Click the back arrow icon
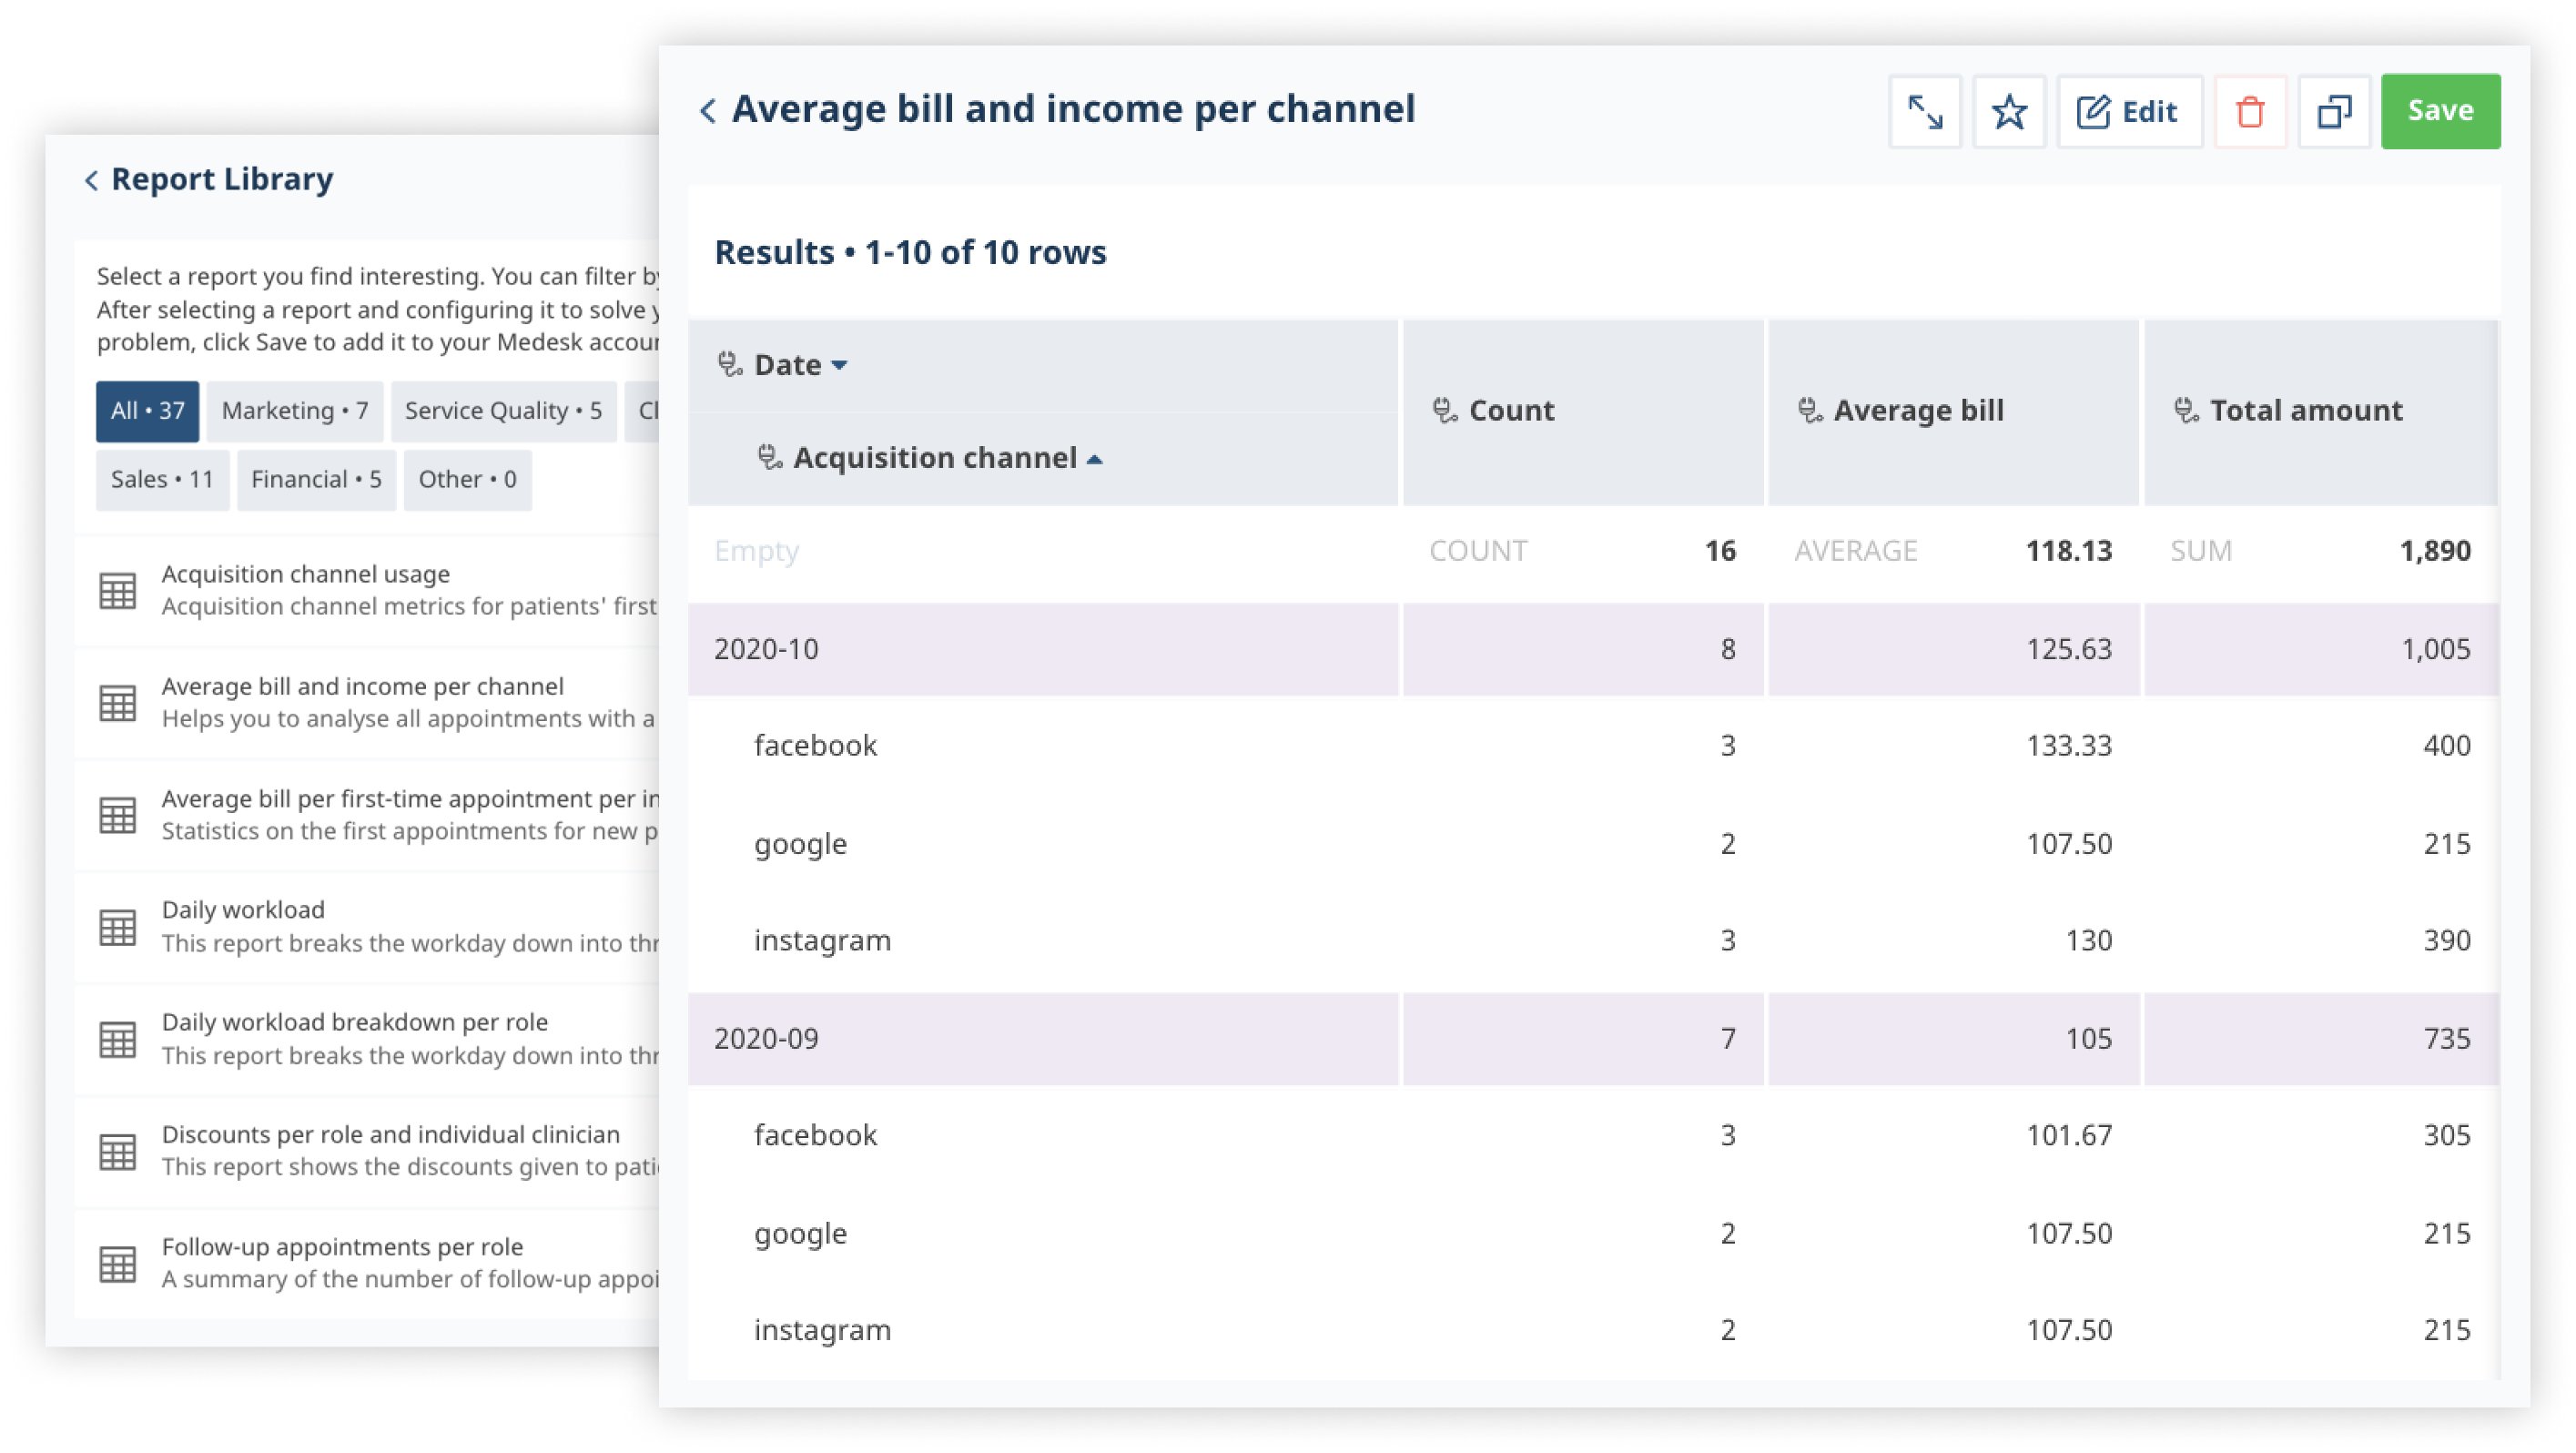 coord(707,110)
